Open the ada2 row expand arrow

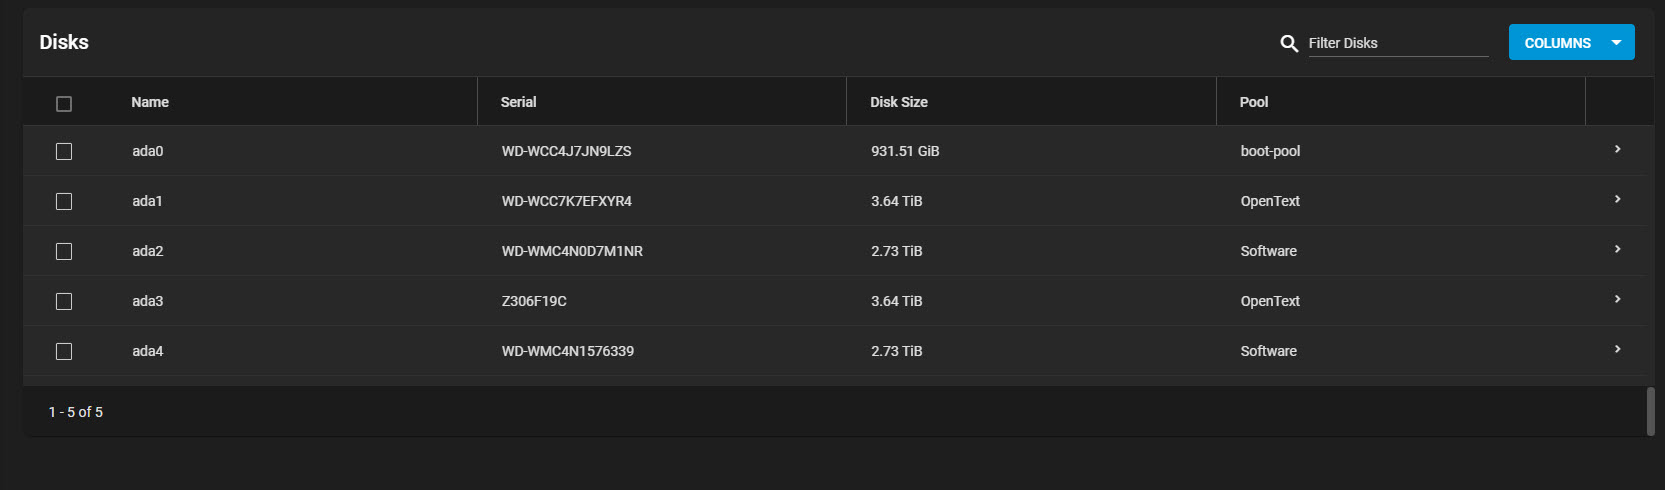tap(1617, 249)
